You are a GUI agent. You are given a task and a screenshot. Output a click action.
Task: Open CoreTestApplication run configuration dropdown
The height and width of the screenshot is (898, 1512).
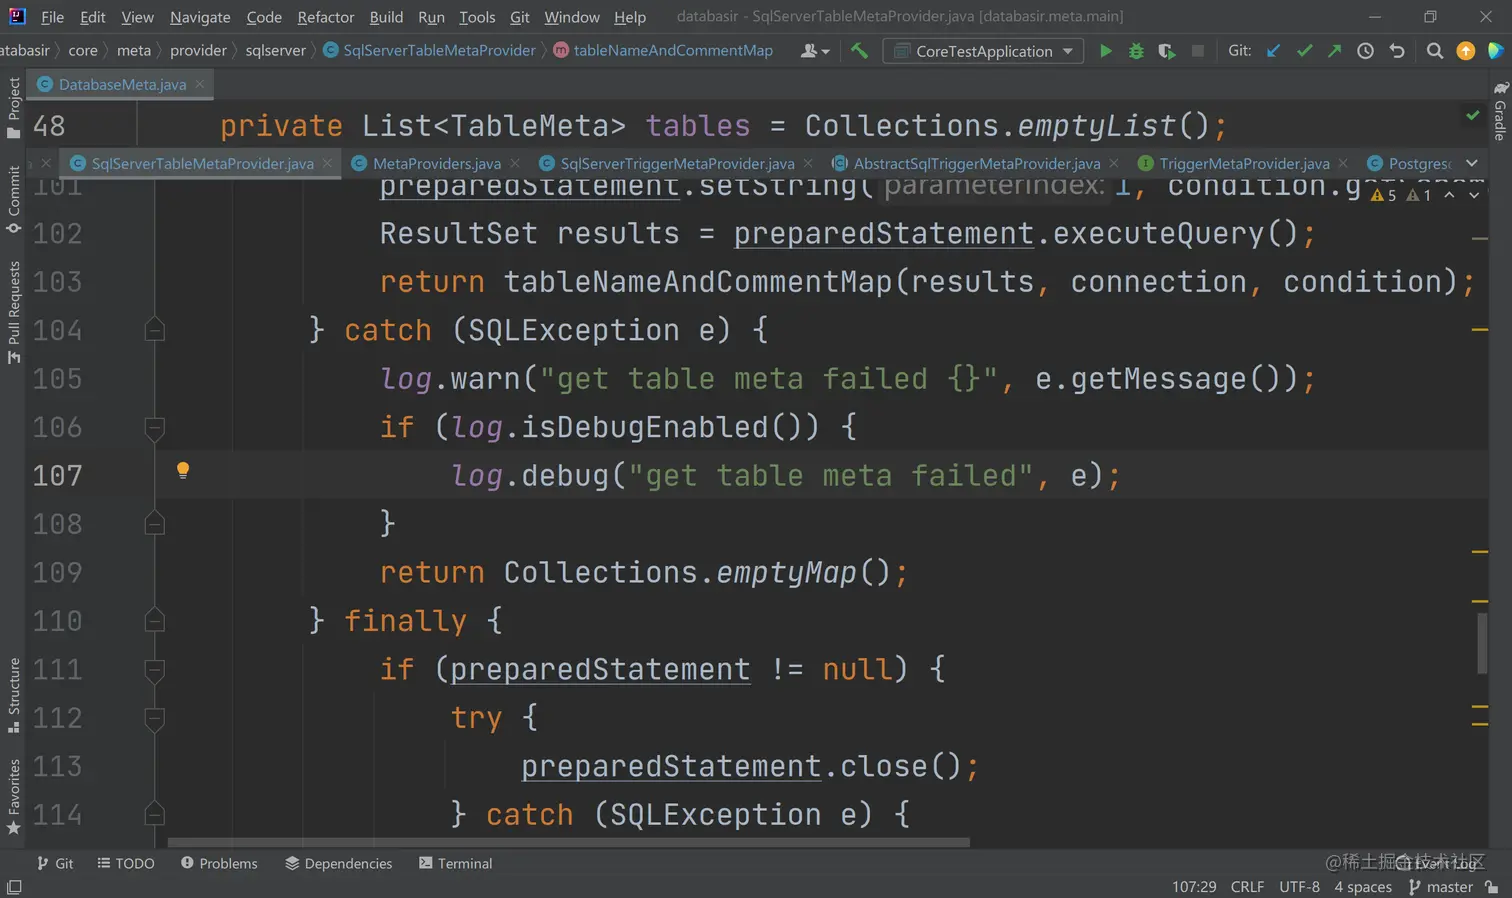984,51
